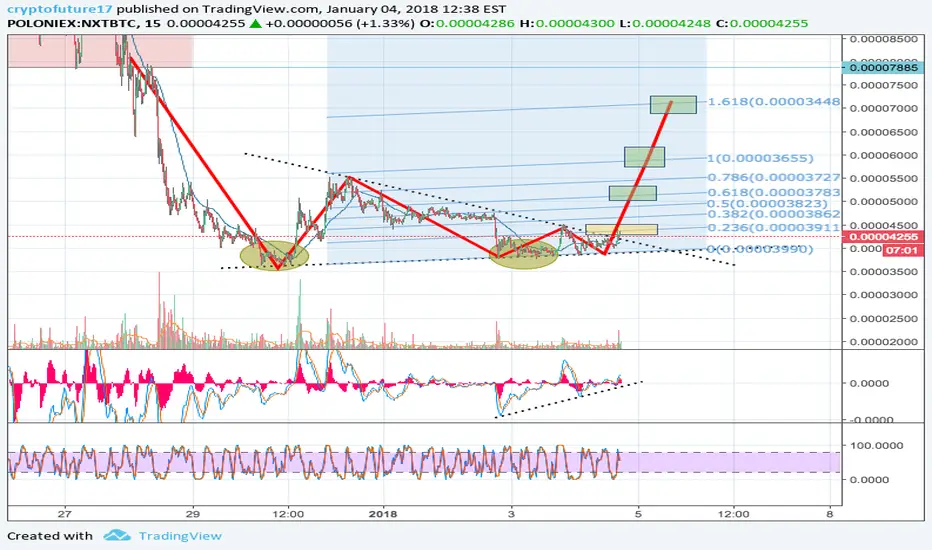This screenshot has height=550, width=932.
Task: Select the 0.236(0.00003911) Fibonacci label
Action: click(774, 228)
